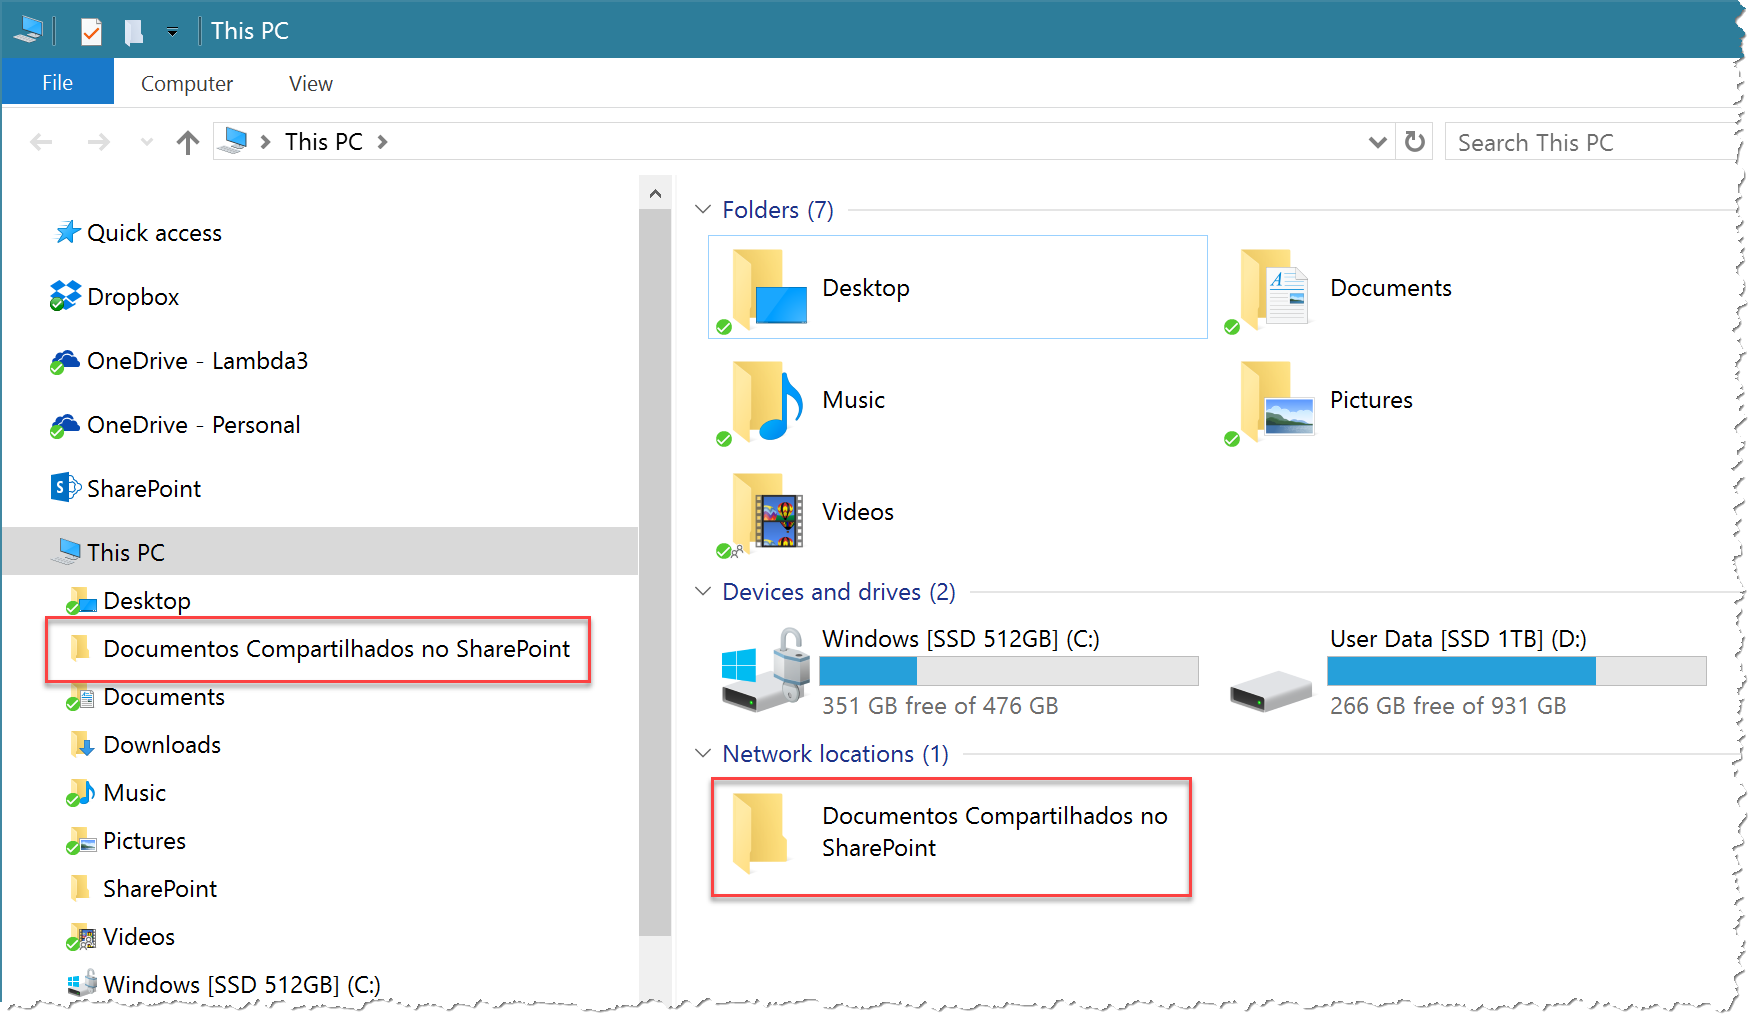The height and width of the screenshot is (1019, 1754).
Task: Open the Recent locations dropdown arrow
Action: pos(147,142)
